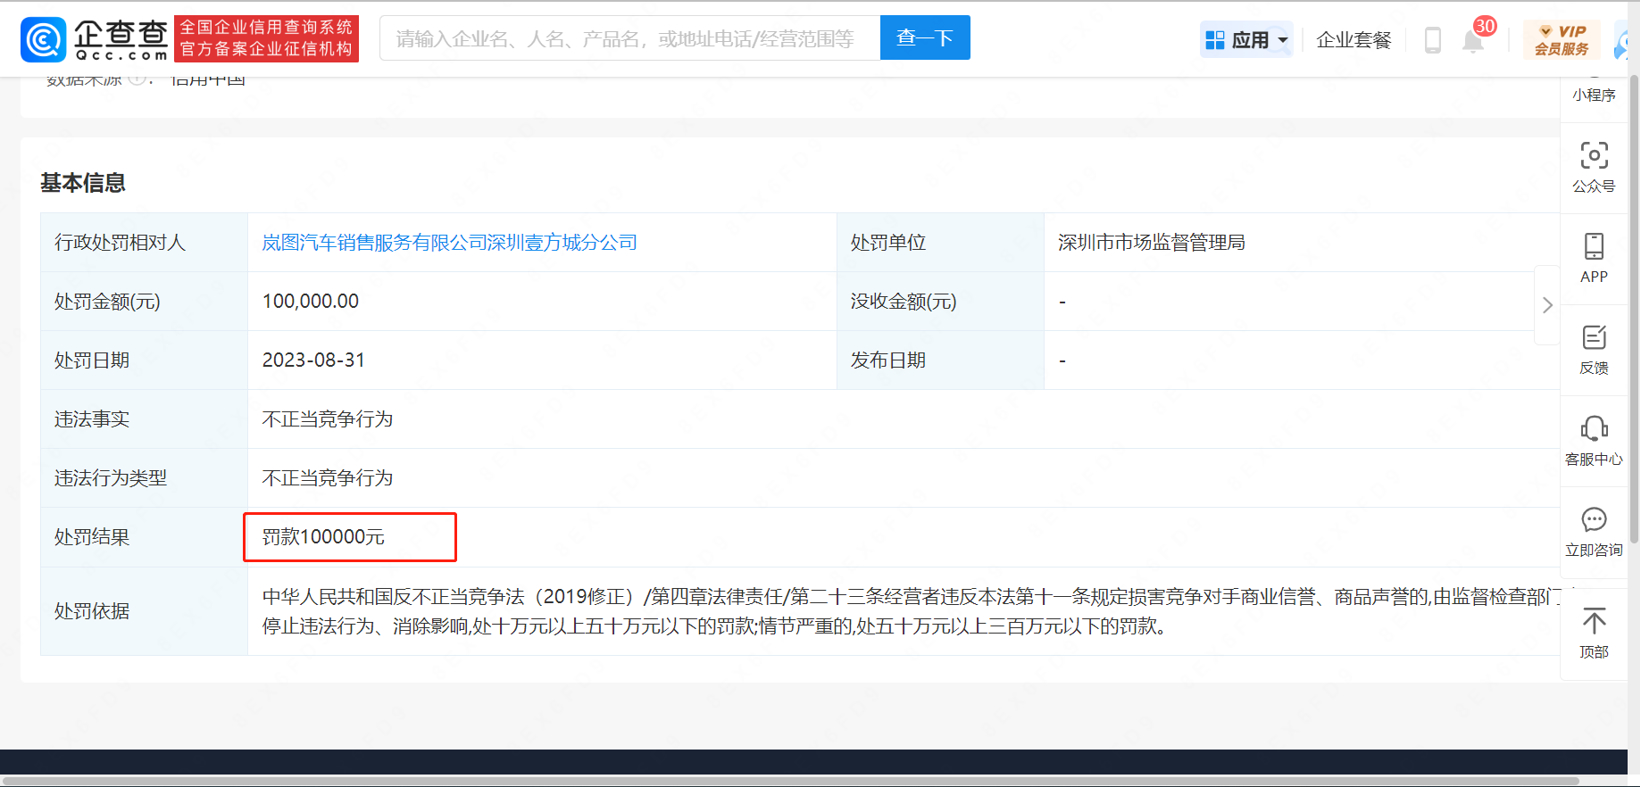This screenshot has height=787, width=1640.
Task: Select the penalty date 2023-08-31
Action: (x=314, y=360)
